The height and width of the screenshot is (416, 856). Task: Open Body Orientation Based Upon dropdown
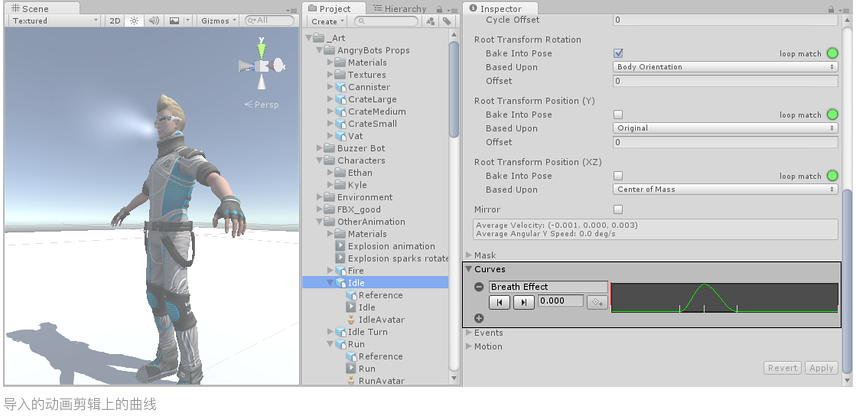tap(725, 67)
